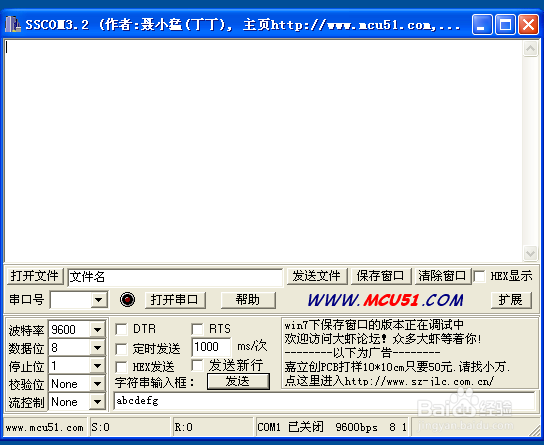
Task: Click the scroll up arrow of receive area
Action: click(530, 49)
